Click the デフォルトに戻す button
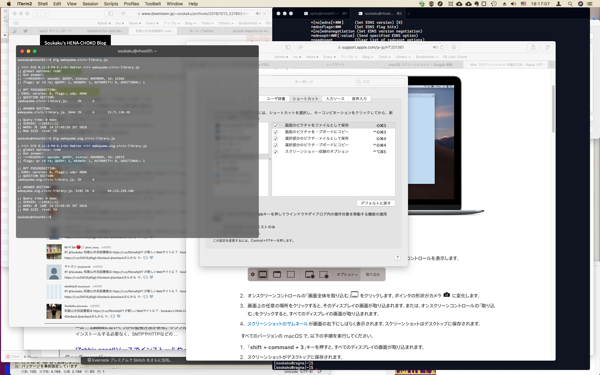This screenshot has width=600, height=375. coord(376,203)
